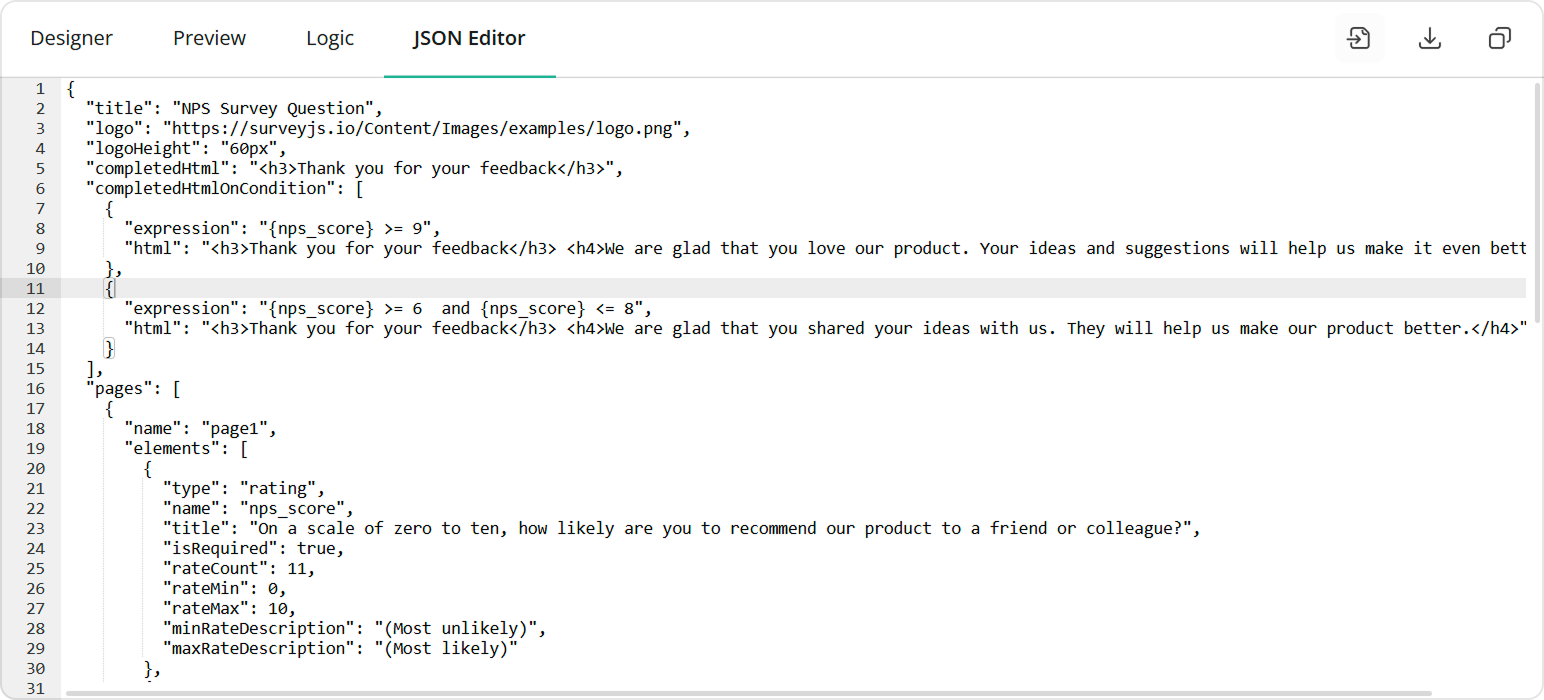Select the pages property on line 16
Image resolution: width=1544 pixels, height=700 pixels.
tap(117, 388)
